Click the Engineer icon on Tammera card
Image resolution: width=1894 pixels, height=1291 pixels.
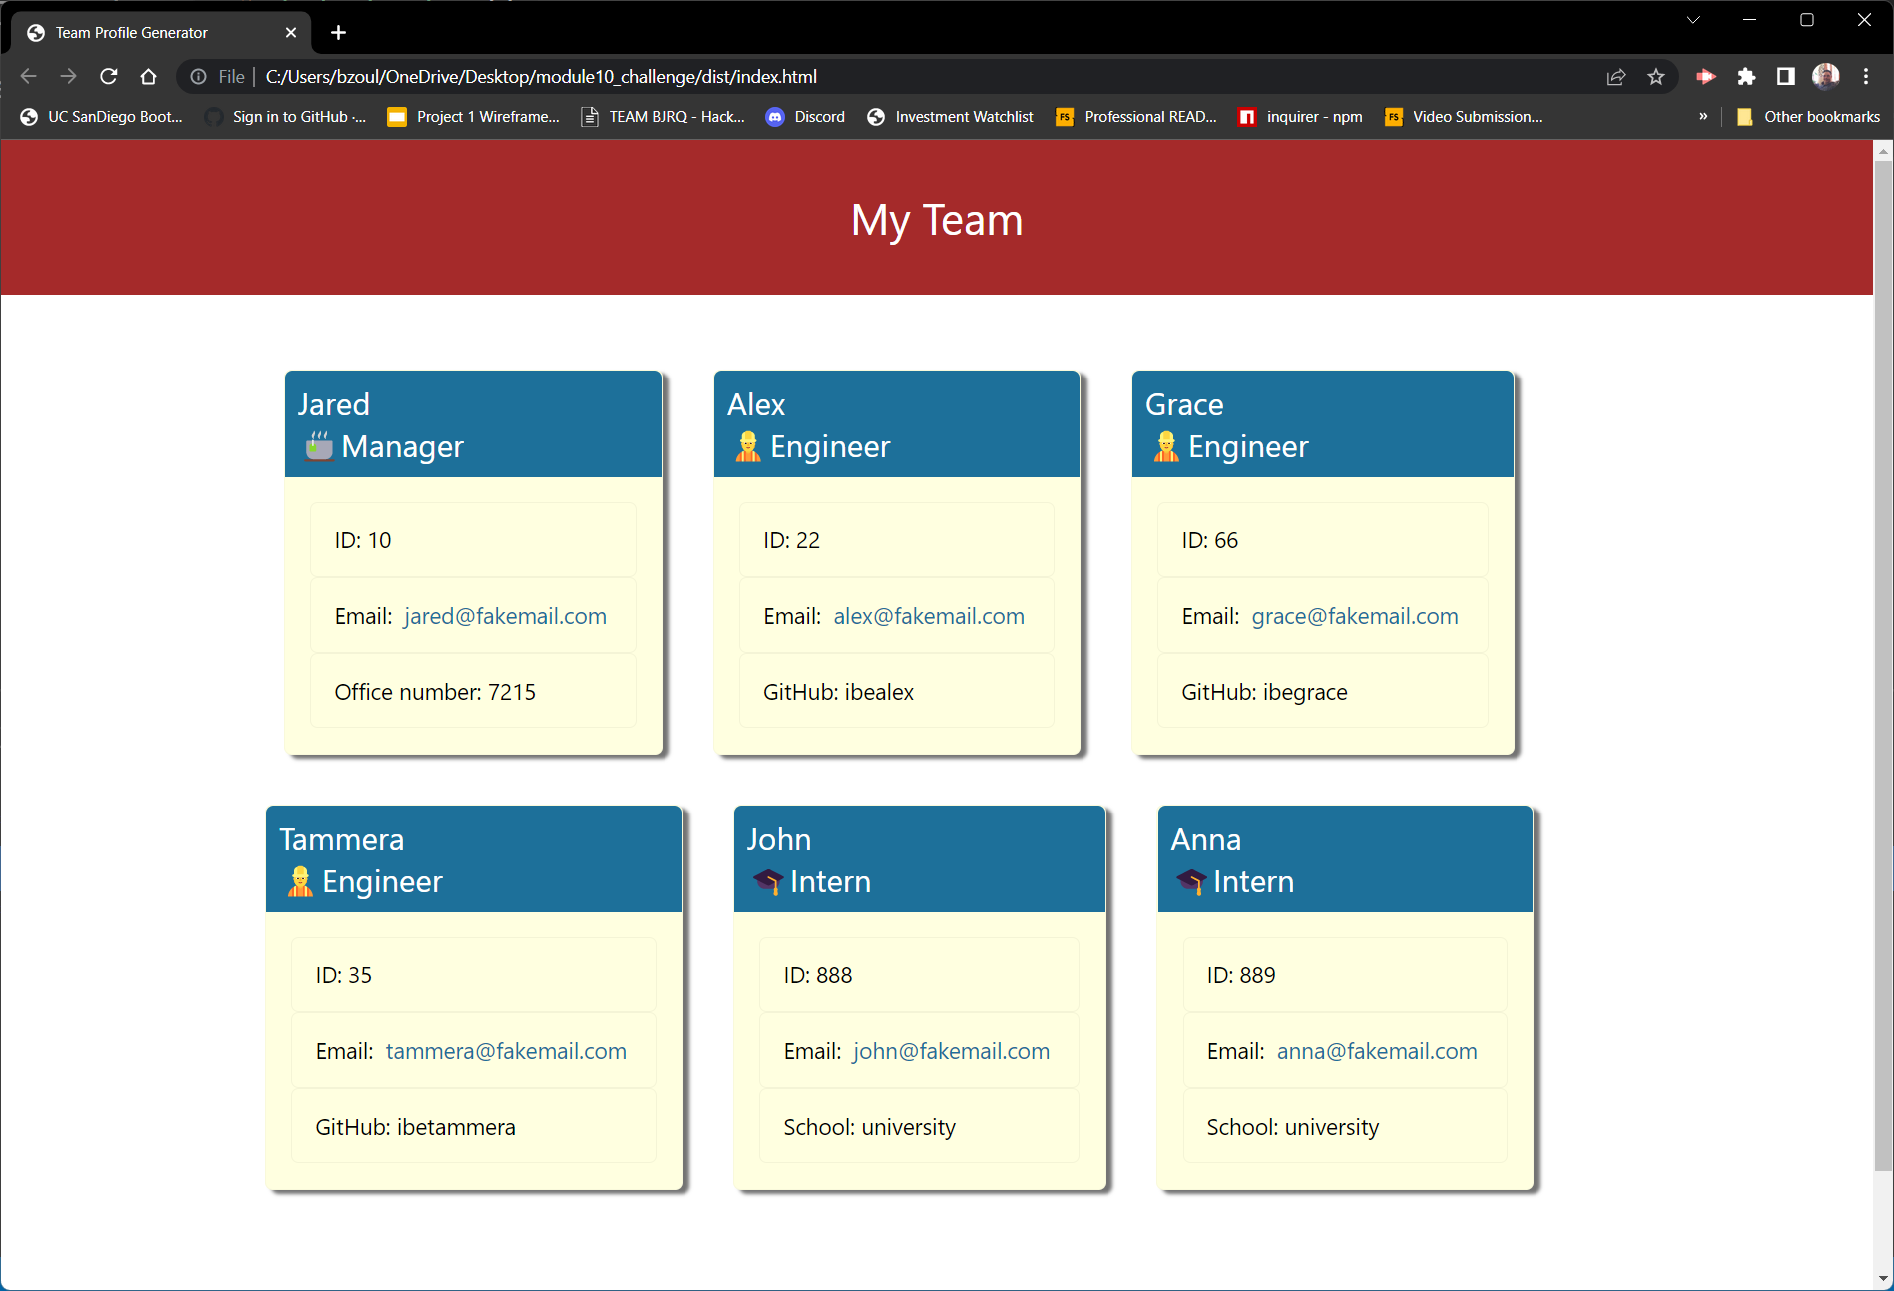pyautogui.click(x=299, y=881)
